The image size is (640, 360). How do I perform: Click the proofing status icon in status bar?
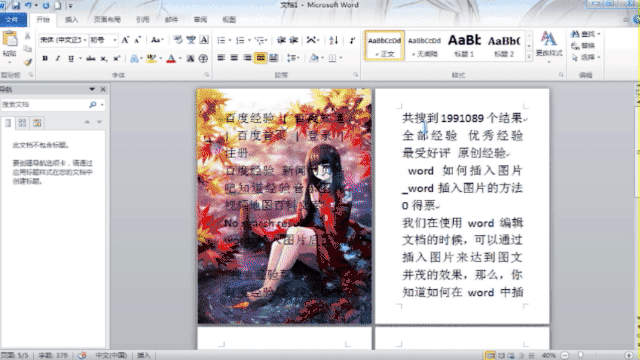82,356
